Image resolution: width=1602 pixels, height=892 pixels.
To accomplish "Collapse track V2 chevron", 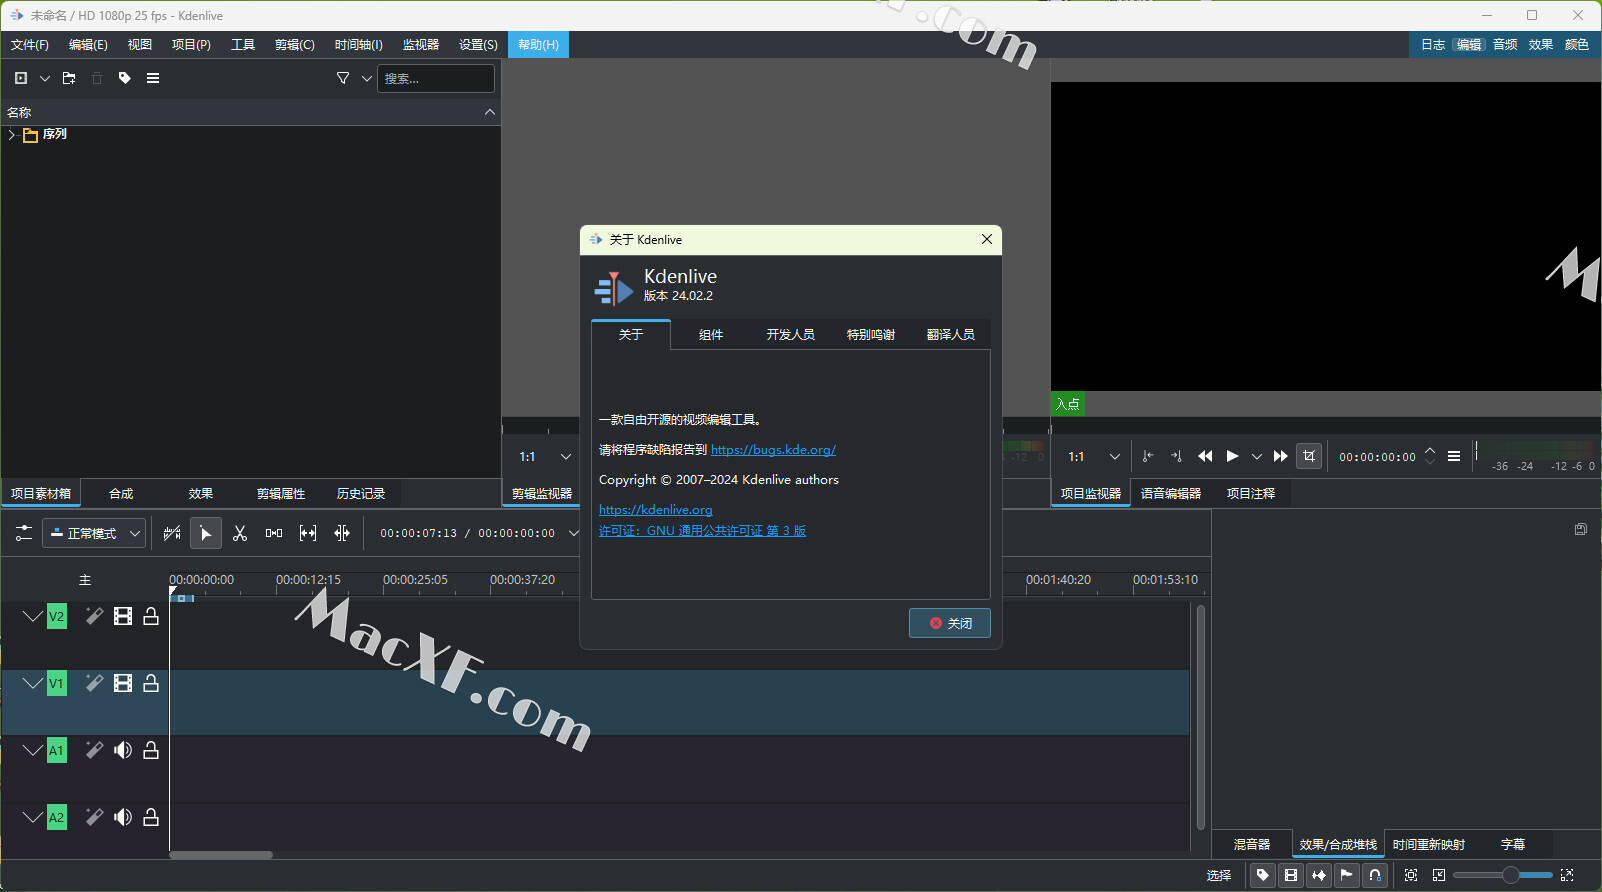I will point(32,616).
